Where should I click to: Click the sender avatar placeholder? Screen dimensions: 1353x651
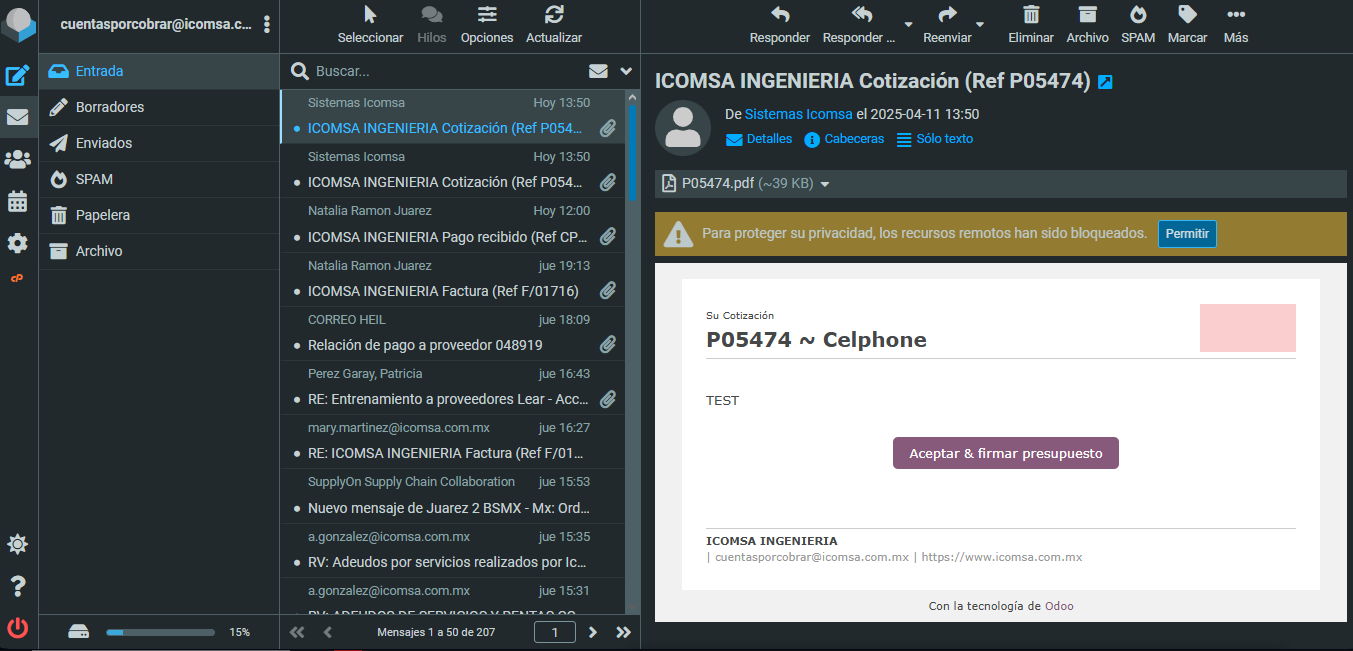click(x=682, y=127)
